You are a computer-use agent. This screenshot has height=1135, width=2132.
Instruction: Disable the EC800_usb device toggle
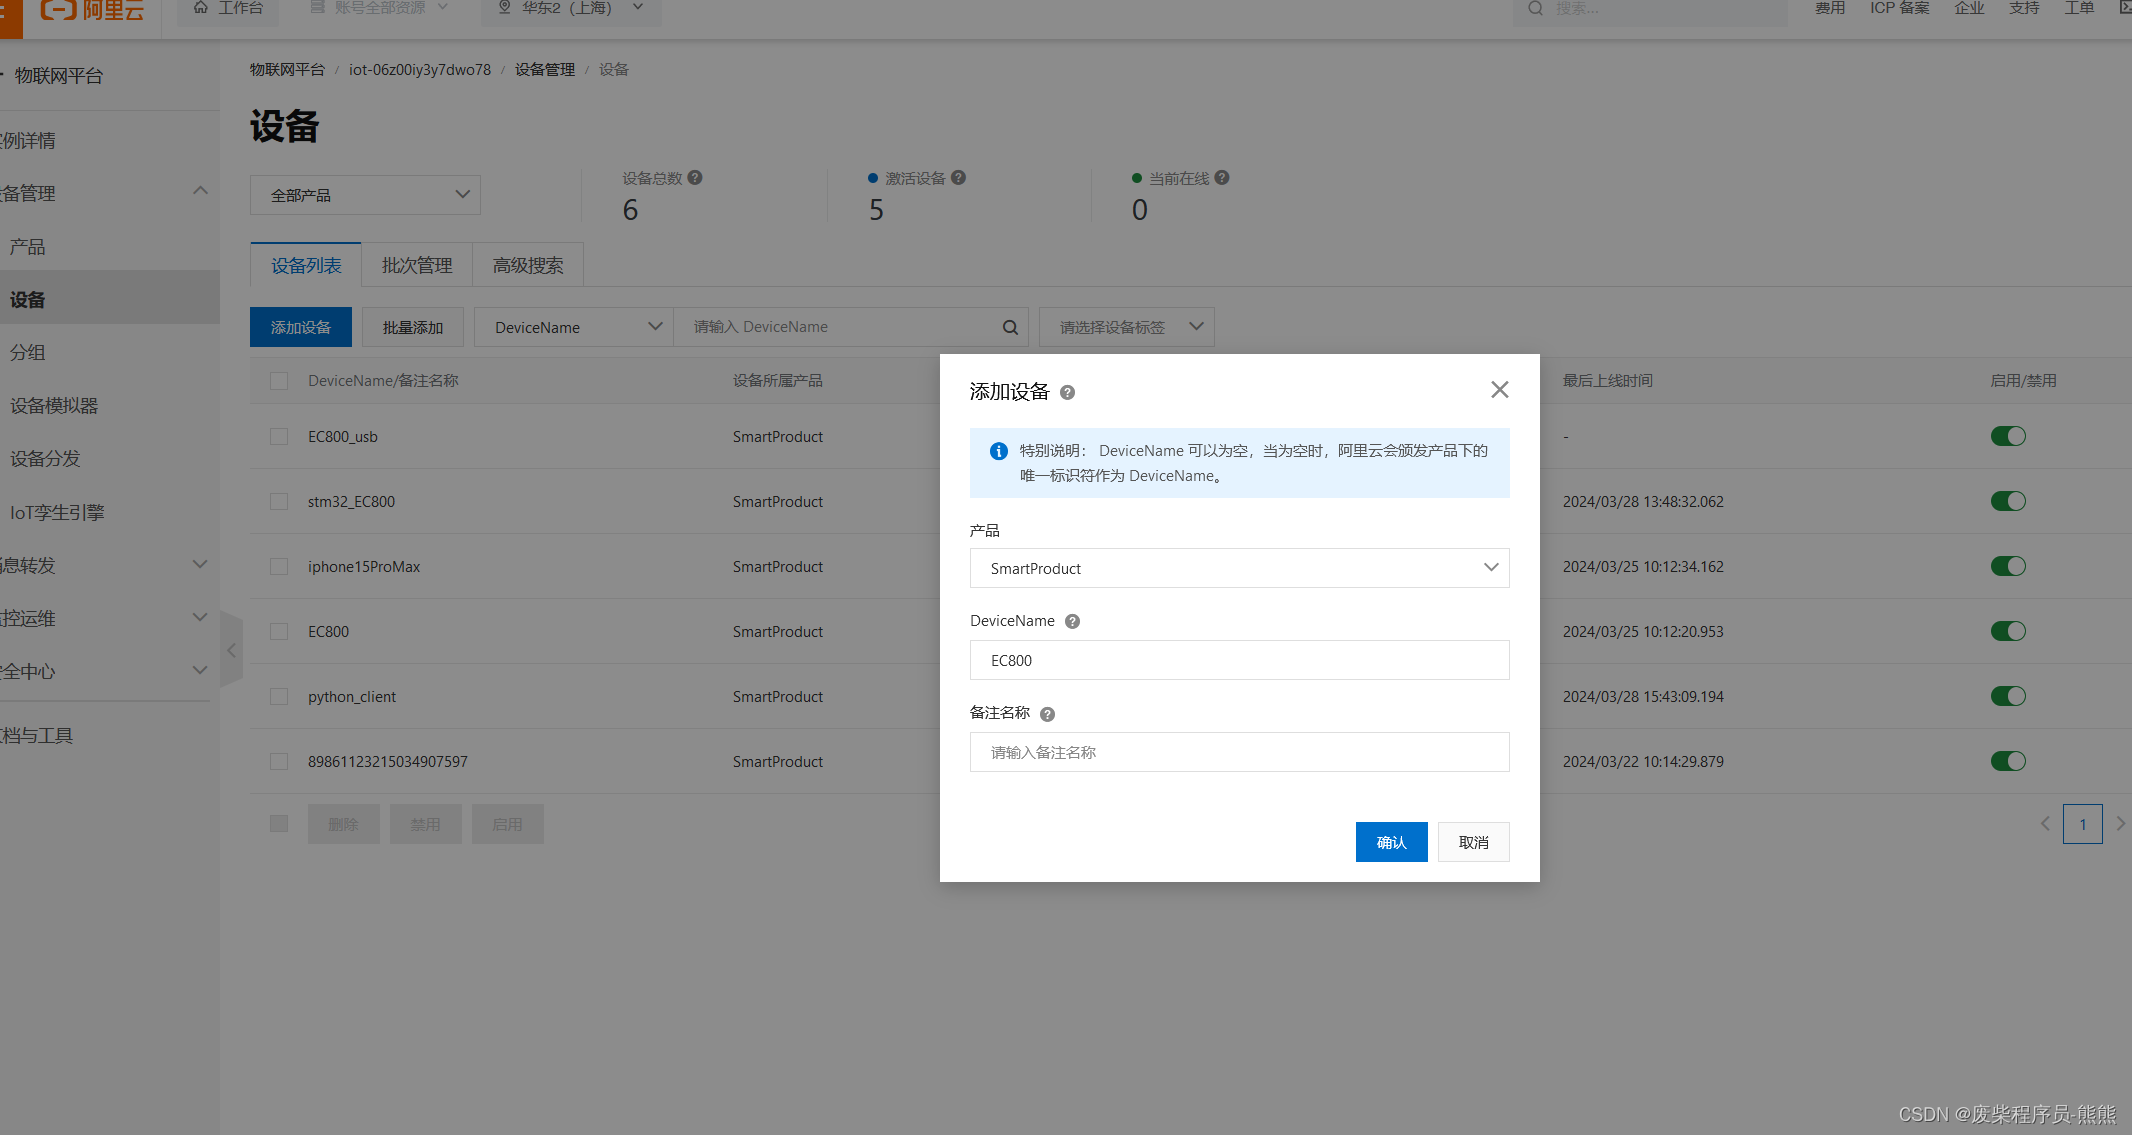(2008, 436)
